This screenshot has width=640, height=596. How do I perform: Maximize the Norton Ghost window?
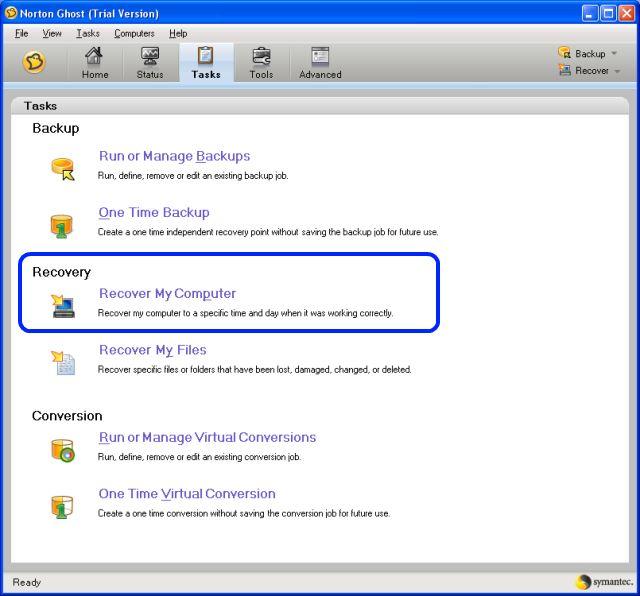(x=608, y=13)
